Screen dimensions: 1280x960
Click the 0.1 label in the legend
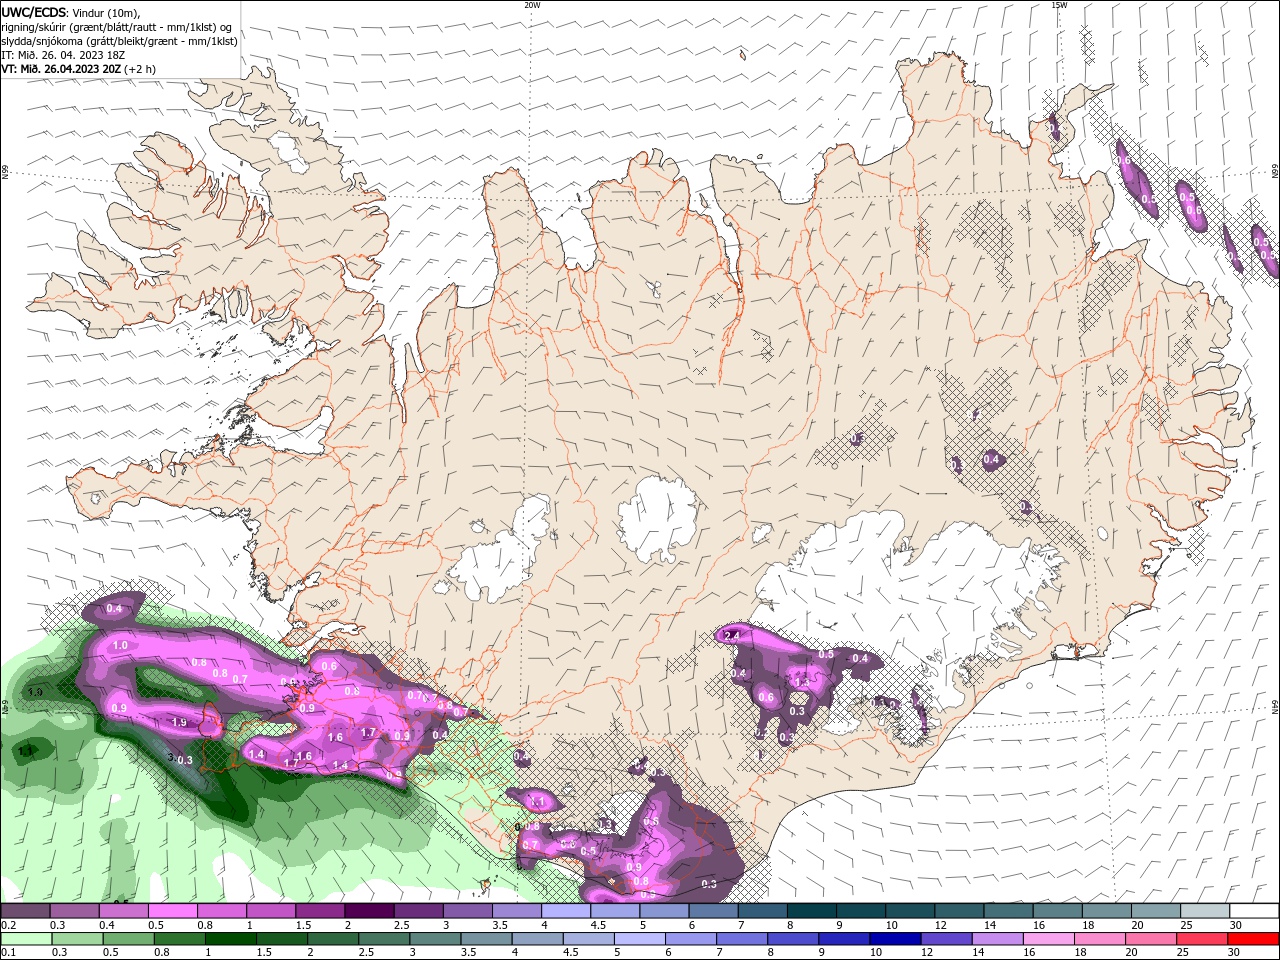8,952
